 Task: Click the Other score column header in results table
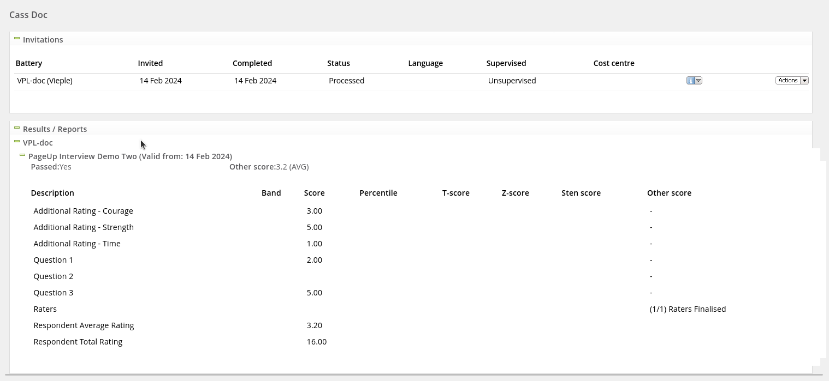click(x=669, y=193)
